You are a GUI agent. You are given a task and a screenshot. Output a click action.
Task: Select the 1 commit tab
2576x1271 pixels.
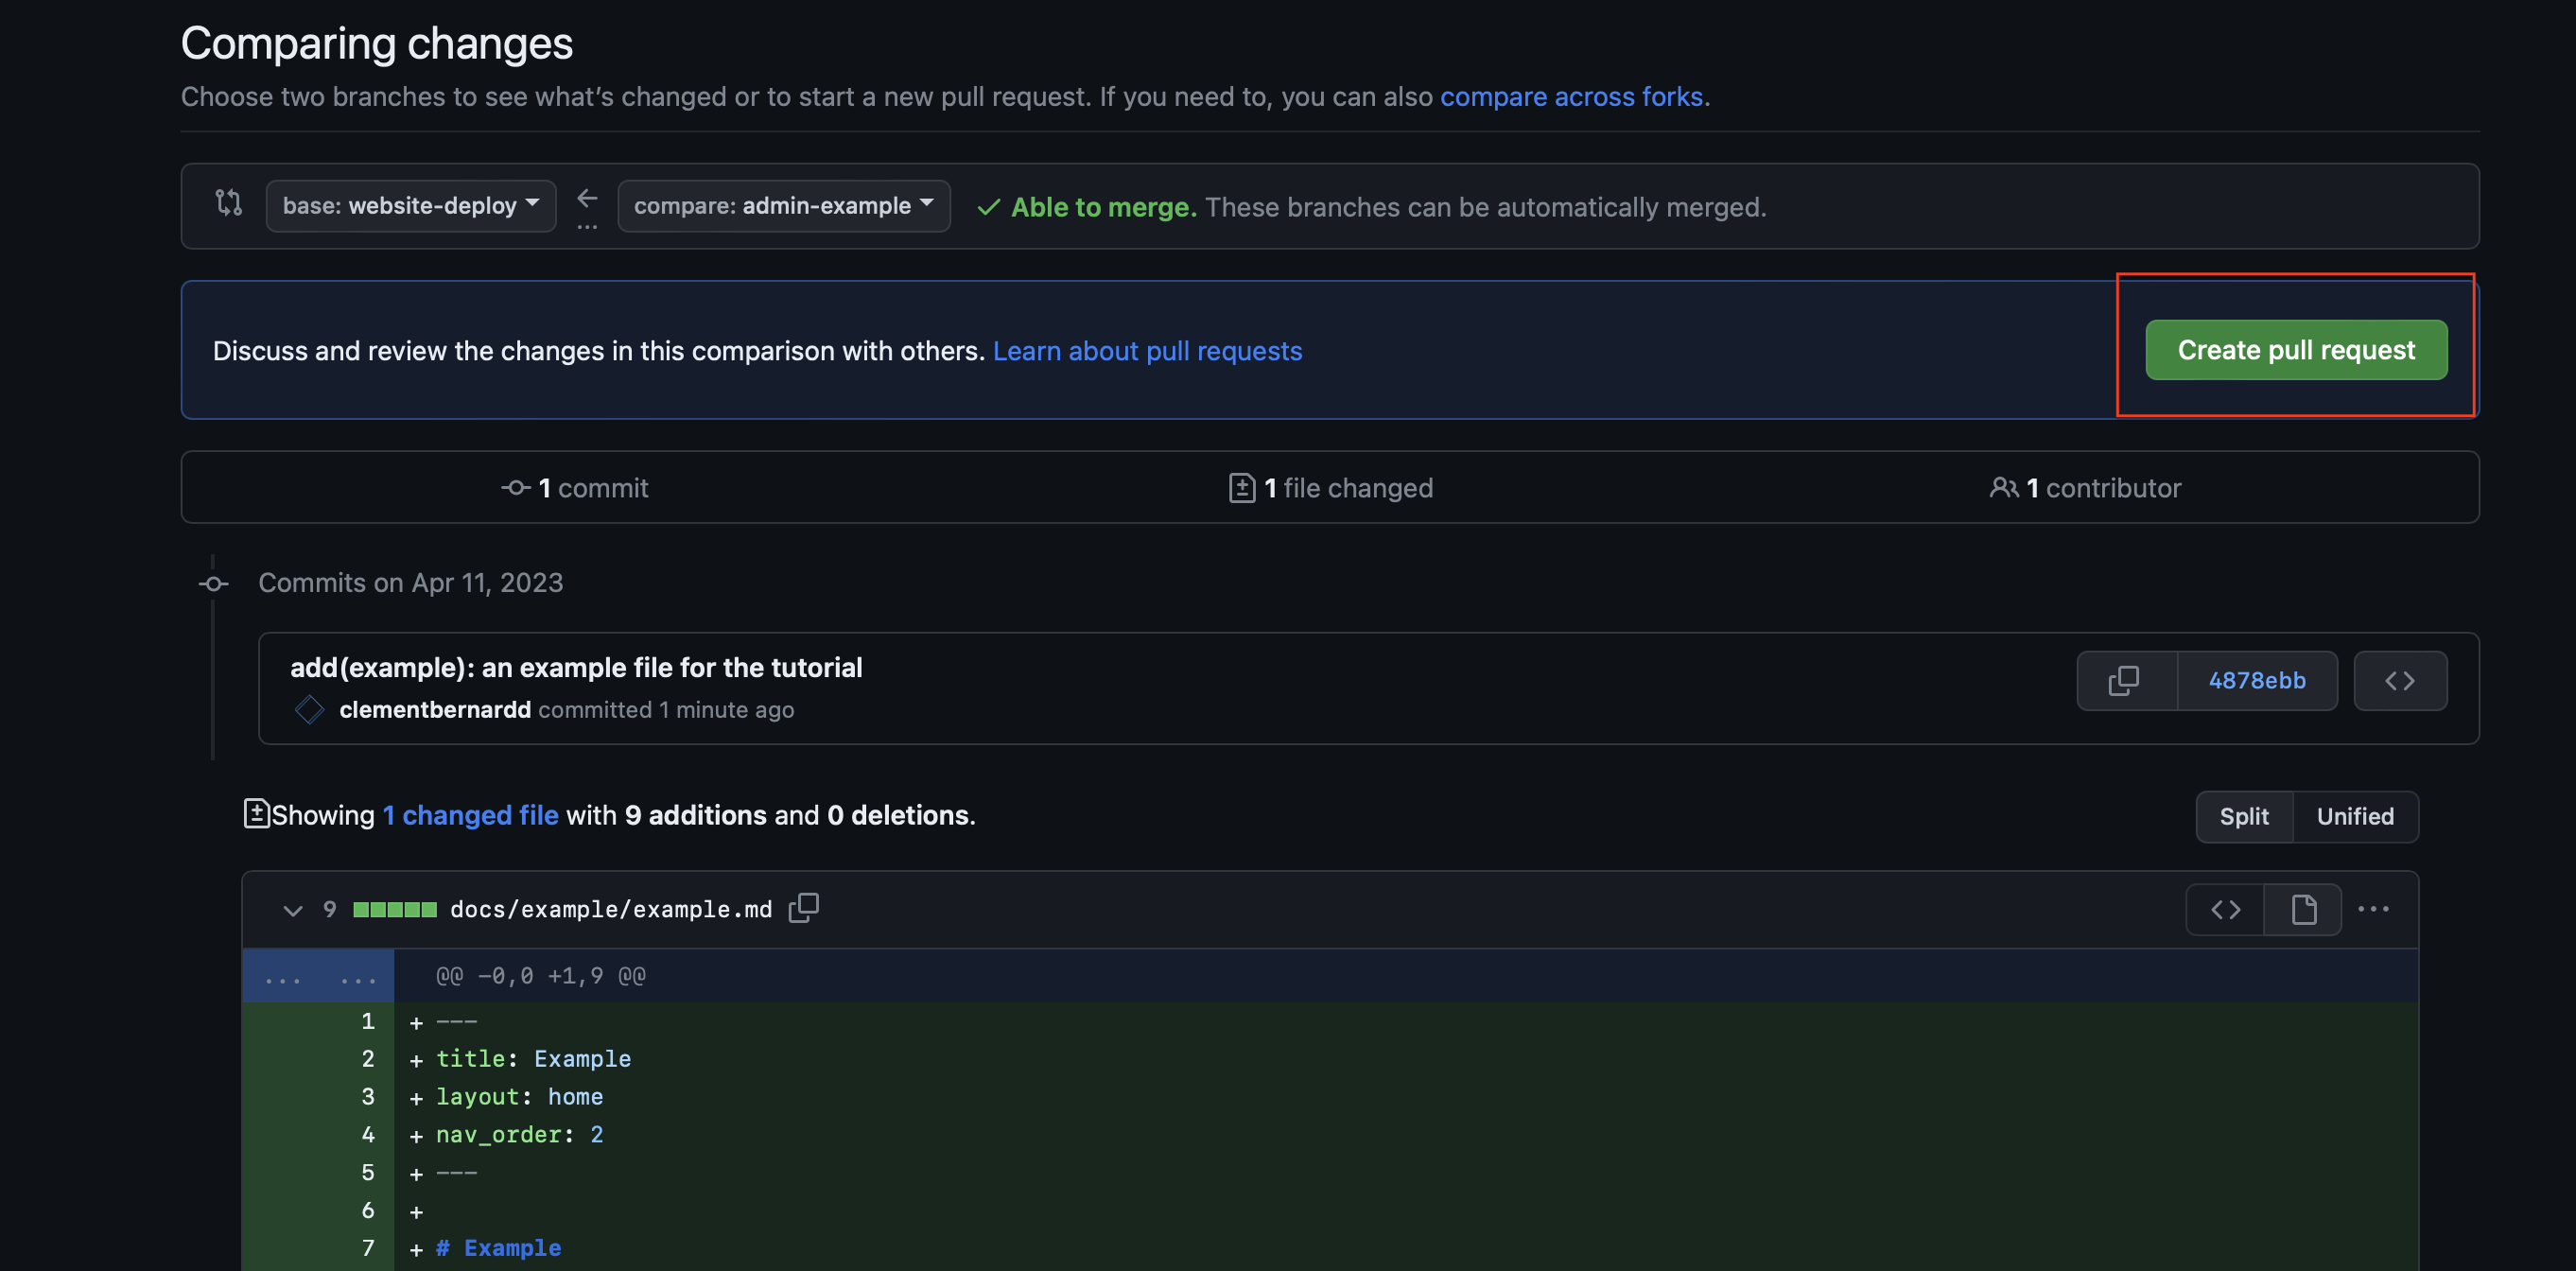point(575,488)
